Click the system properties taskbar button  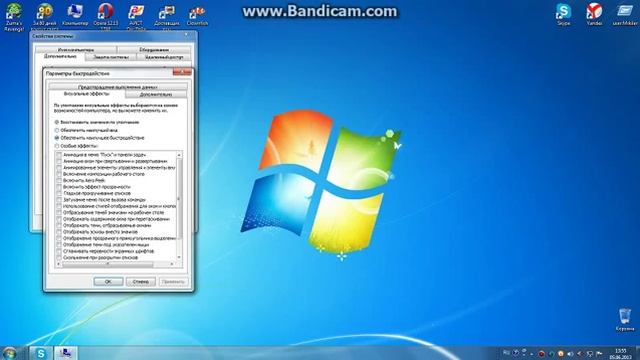tap(66, 353)
